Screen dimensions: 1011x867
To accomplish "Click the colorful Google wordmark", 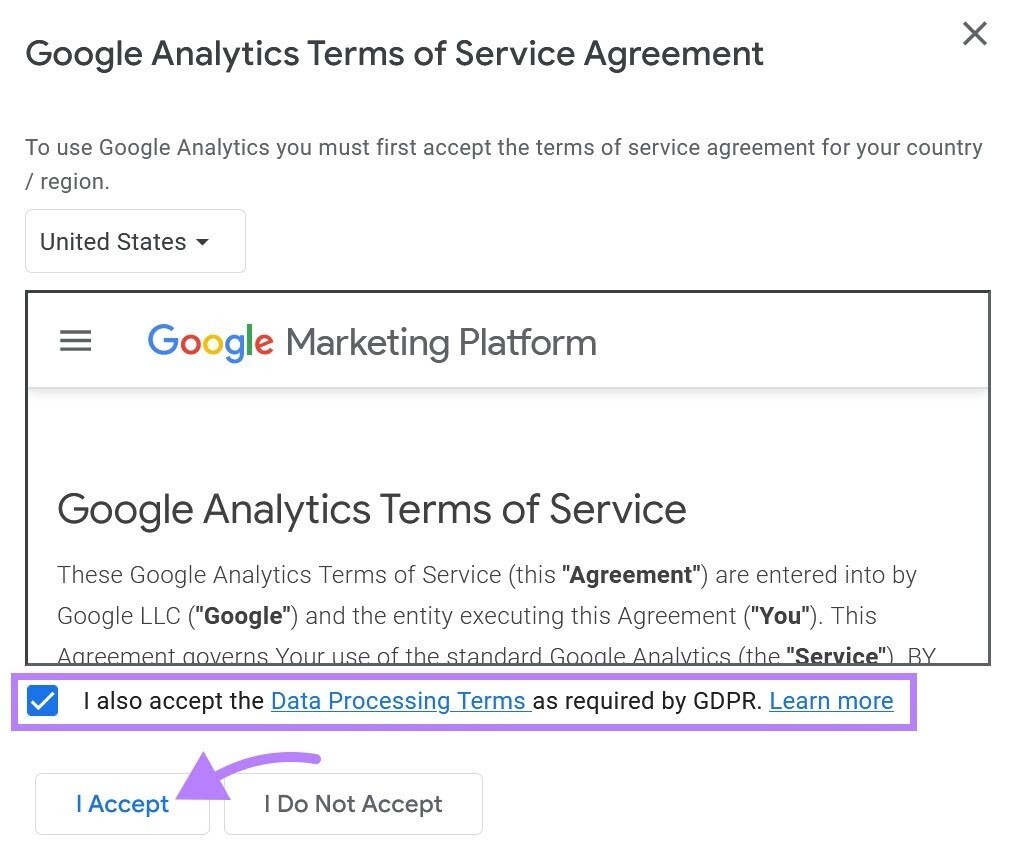I will [x=208, y=342].
